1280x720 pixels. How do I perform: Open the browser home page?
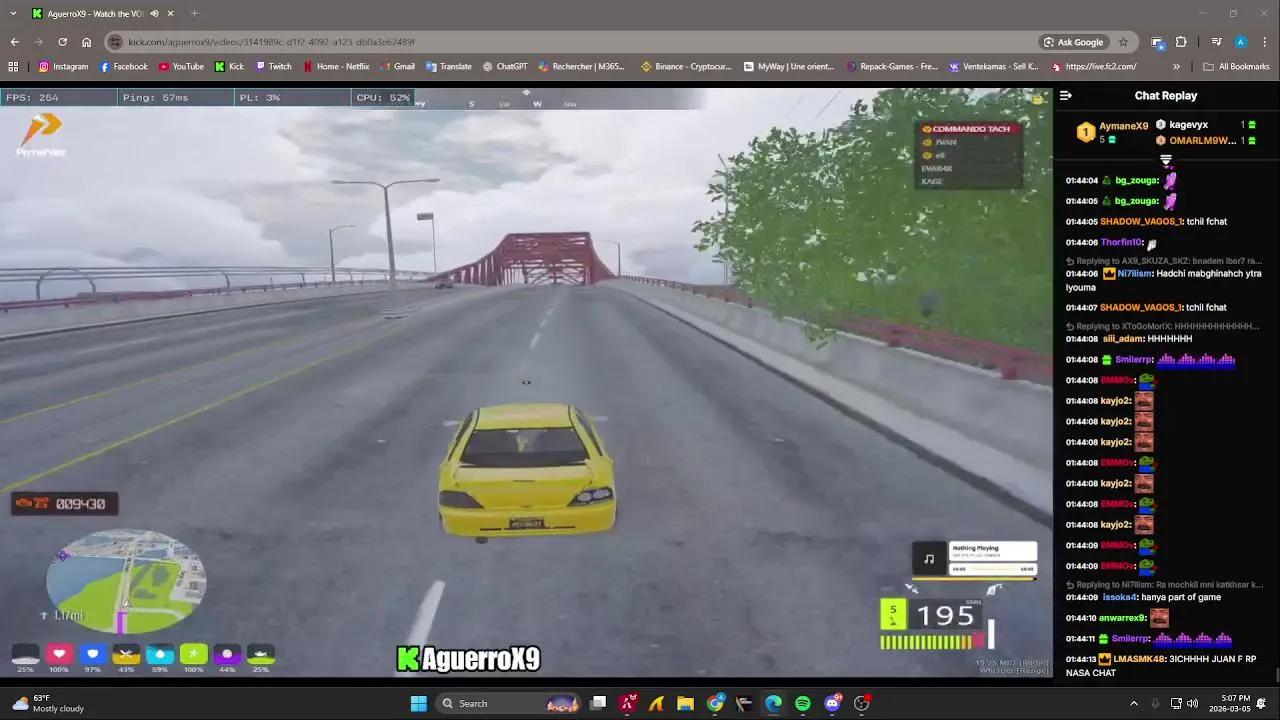pos(86,42)
